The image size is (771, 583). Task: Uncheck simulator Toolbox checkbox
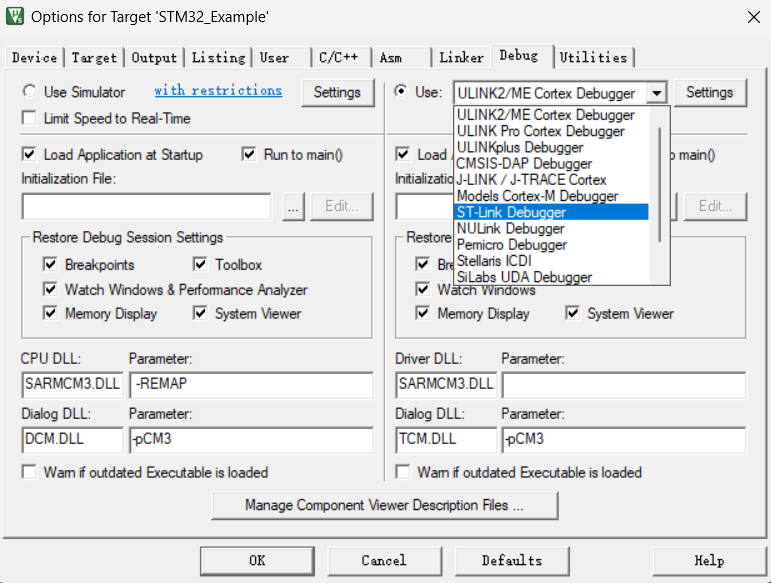[200, 264]
